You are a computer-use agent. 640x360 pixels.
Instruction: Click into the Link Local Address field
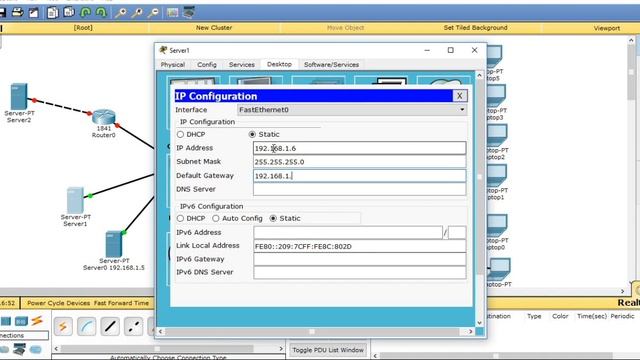point(360,246)
